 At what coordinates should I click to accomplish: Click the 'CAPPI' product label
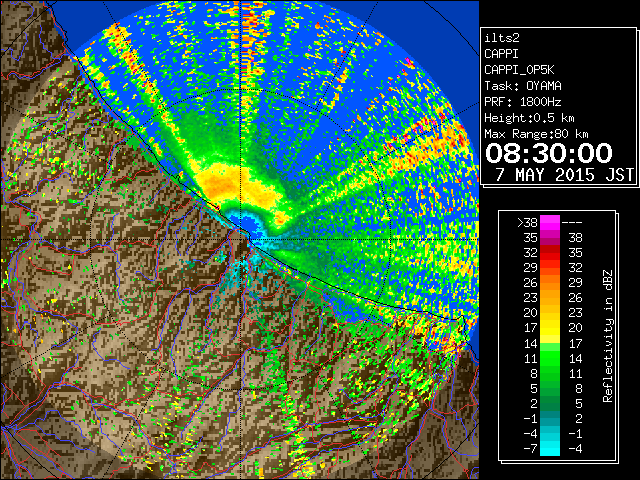pos(501,54)
